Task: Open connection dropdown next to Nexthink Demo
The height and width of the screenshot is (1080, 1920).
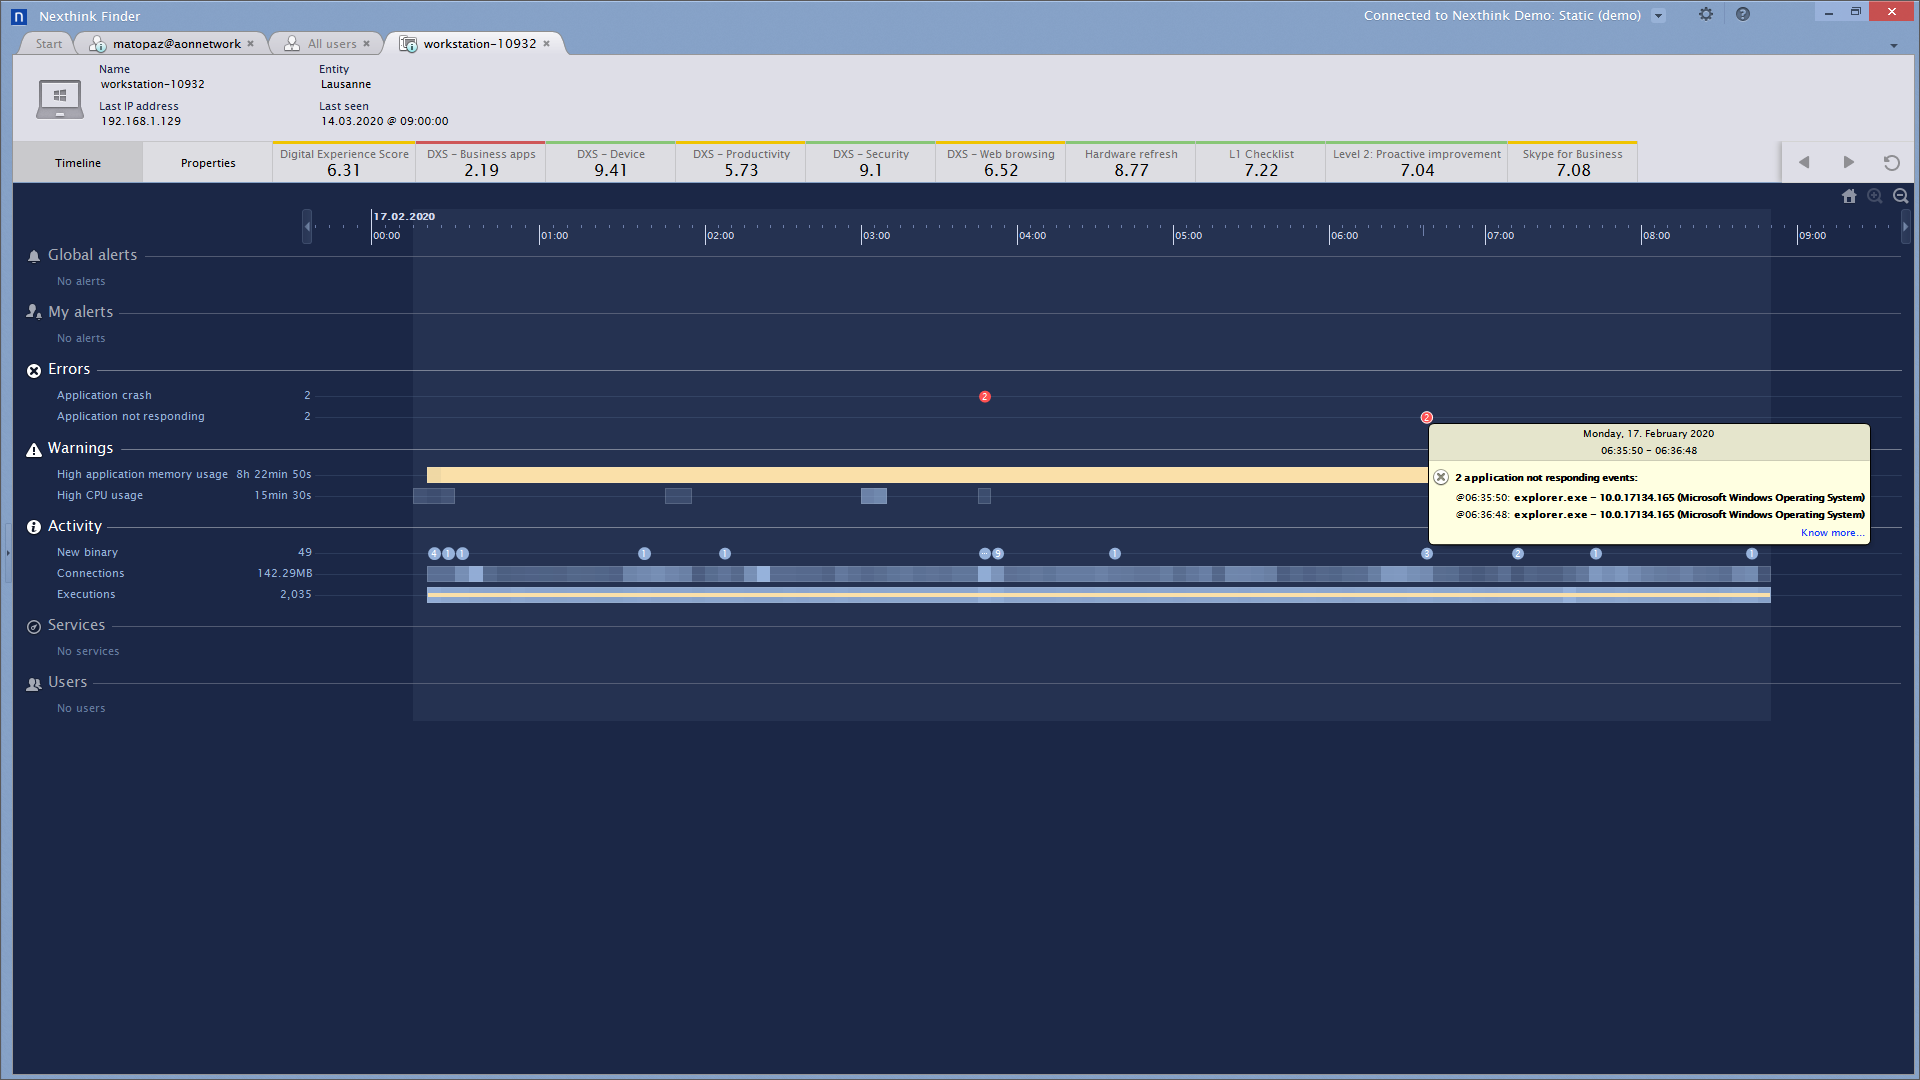Action: [x=1659, y=15]
